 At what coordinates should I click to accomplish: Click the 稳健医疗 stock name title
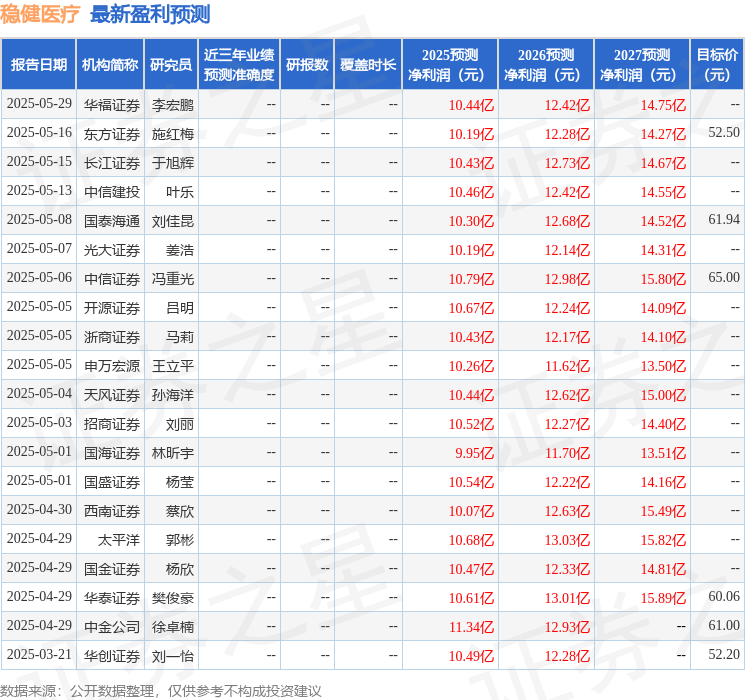click(40, 14)
